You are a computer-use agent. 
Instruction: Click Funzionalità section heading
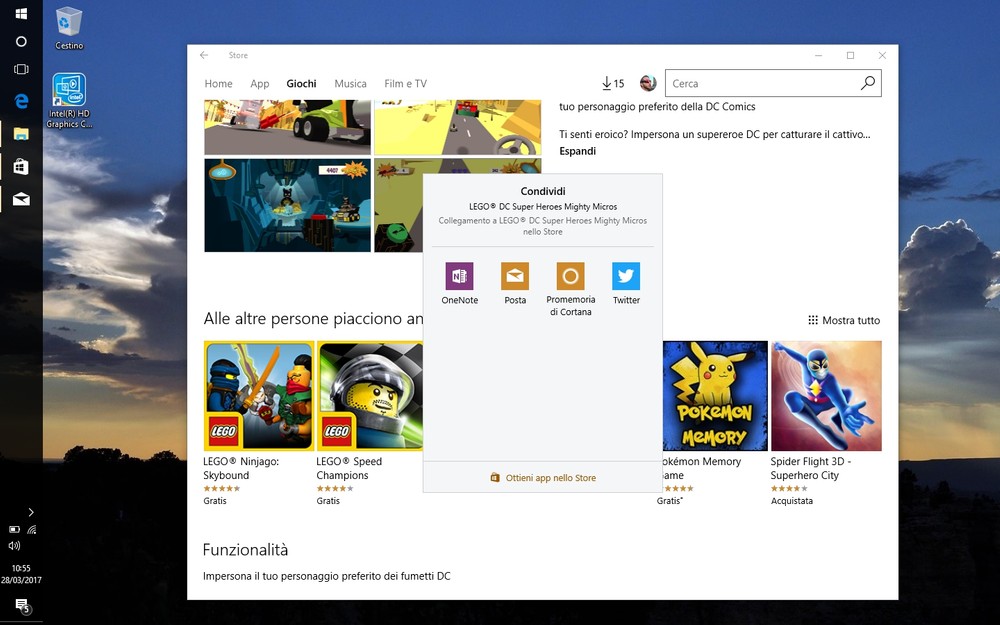coord(246,550)
